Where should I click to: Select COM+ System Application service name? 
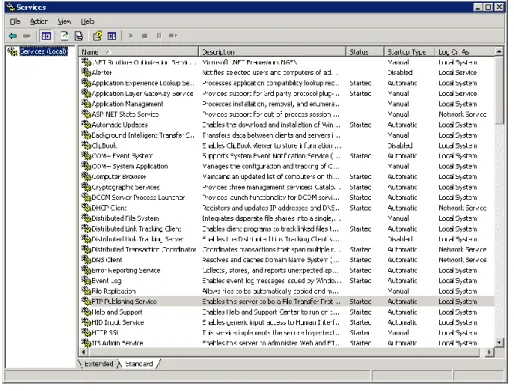[x=130, y=166]
